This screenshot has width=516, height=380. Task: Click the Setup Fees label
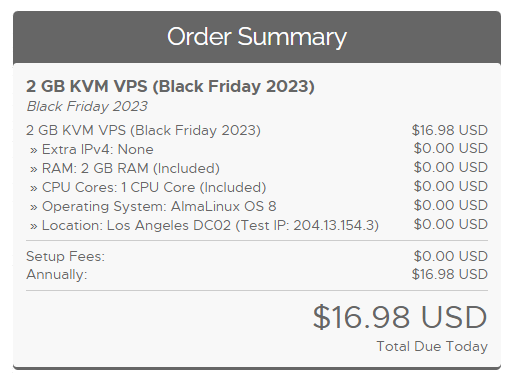coord(65,256)
